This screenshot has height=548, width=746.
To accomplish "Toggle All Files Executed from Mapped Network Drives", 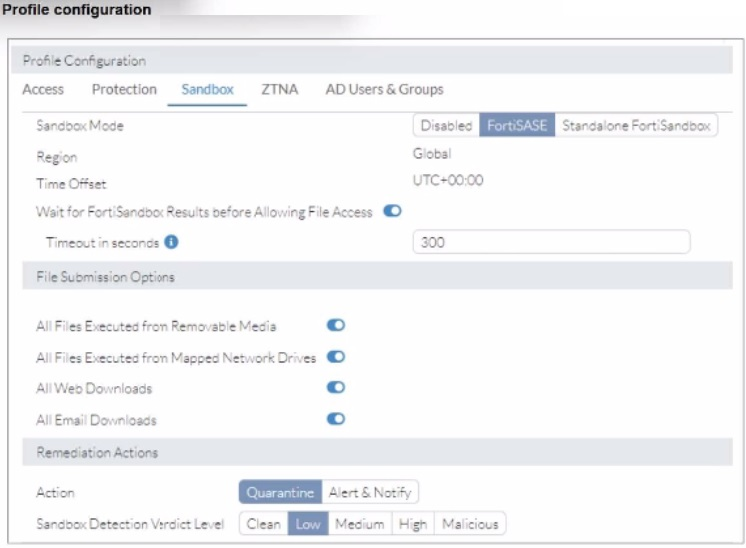I will tap(336, 357).
